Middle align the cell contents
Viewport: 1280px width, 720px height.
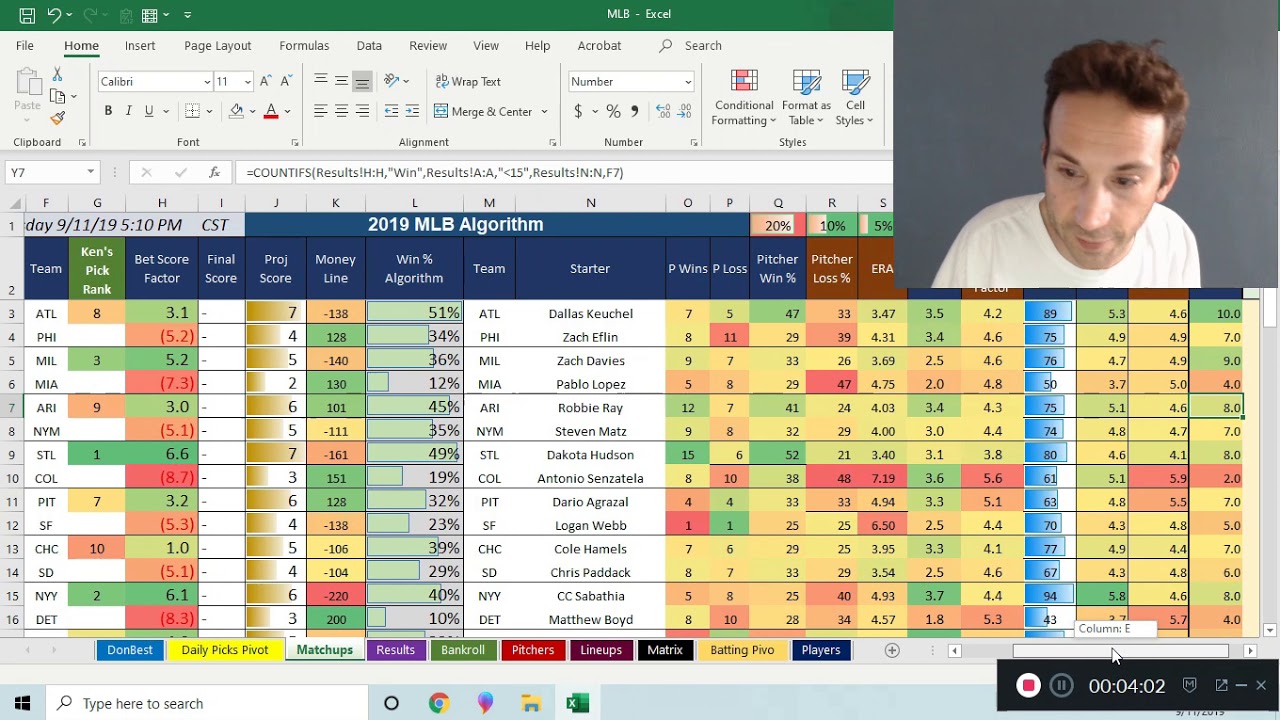pyautogui.click(x=341, y=81)
